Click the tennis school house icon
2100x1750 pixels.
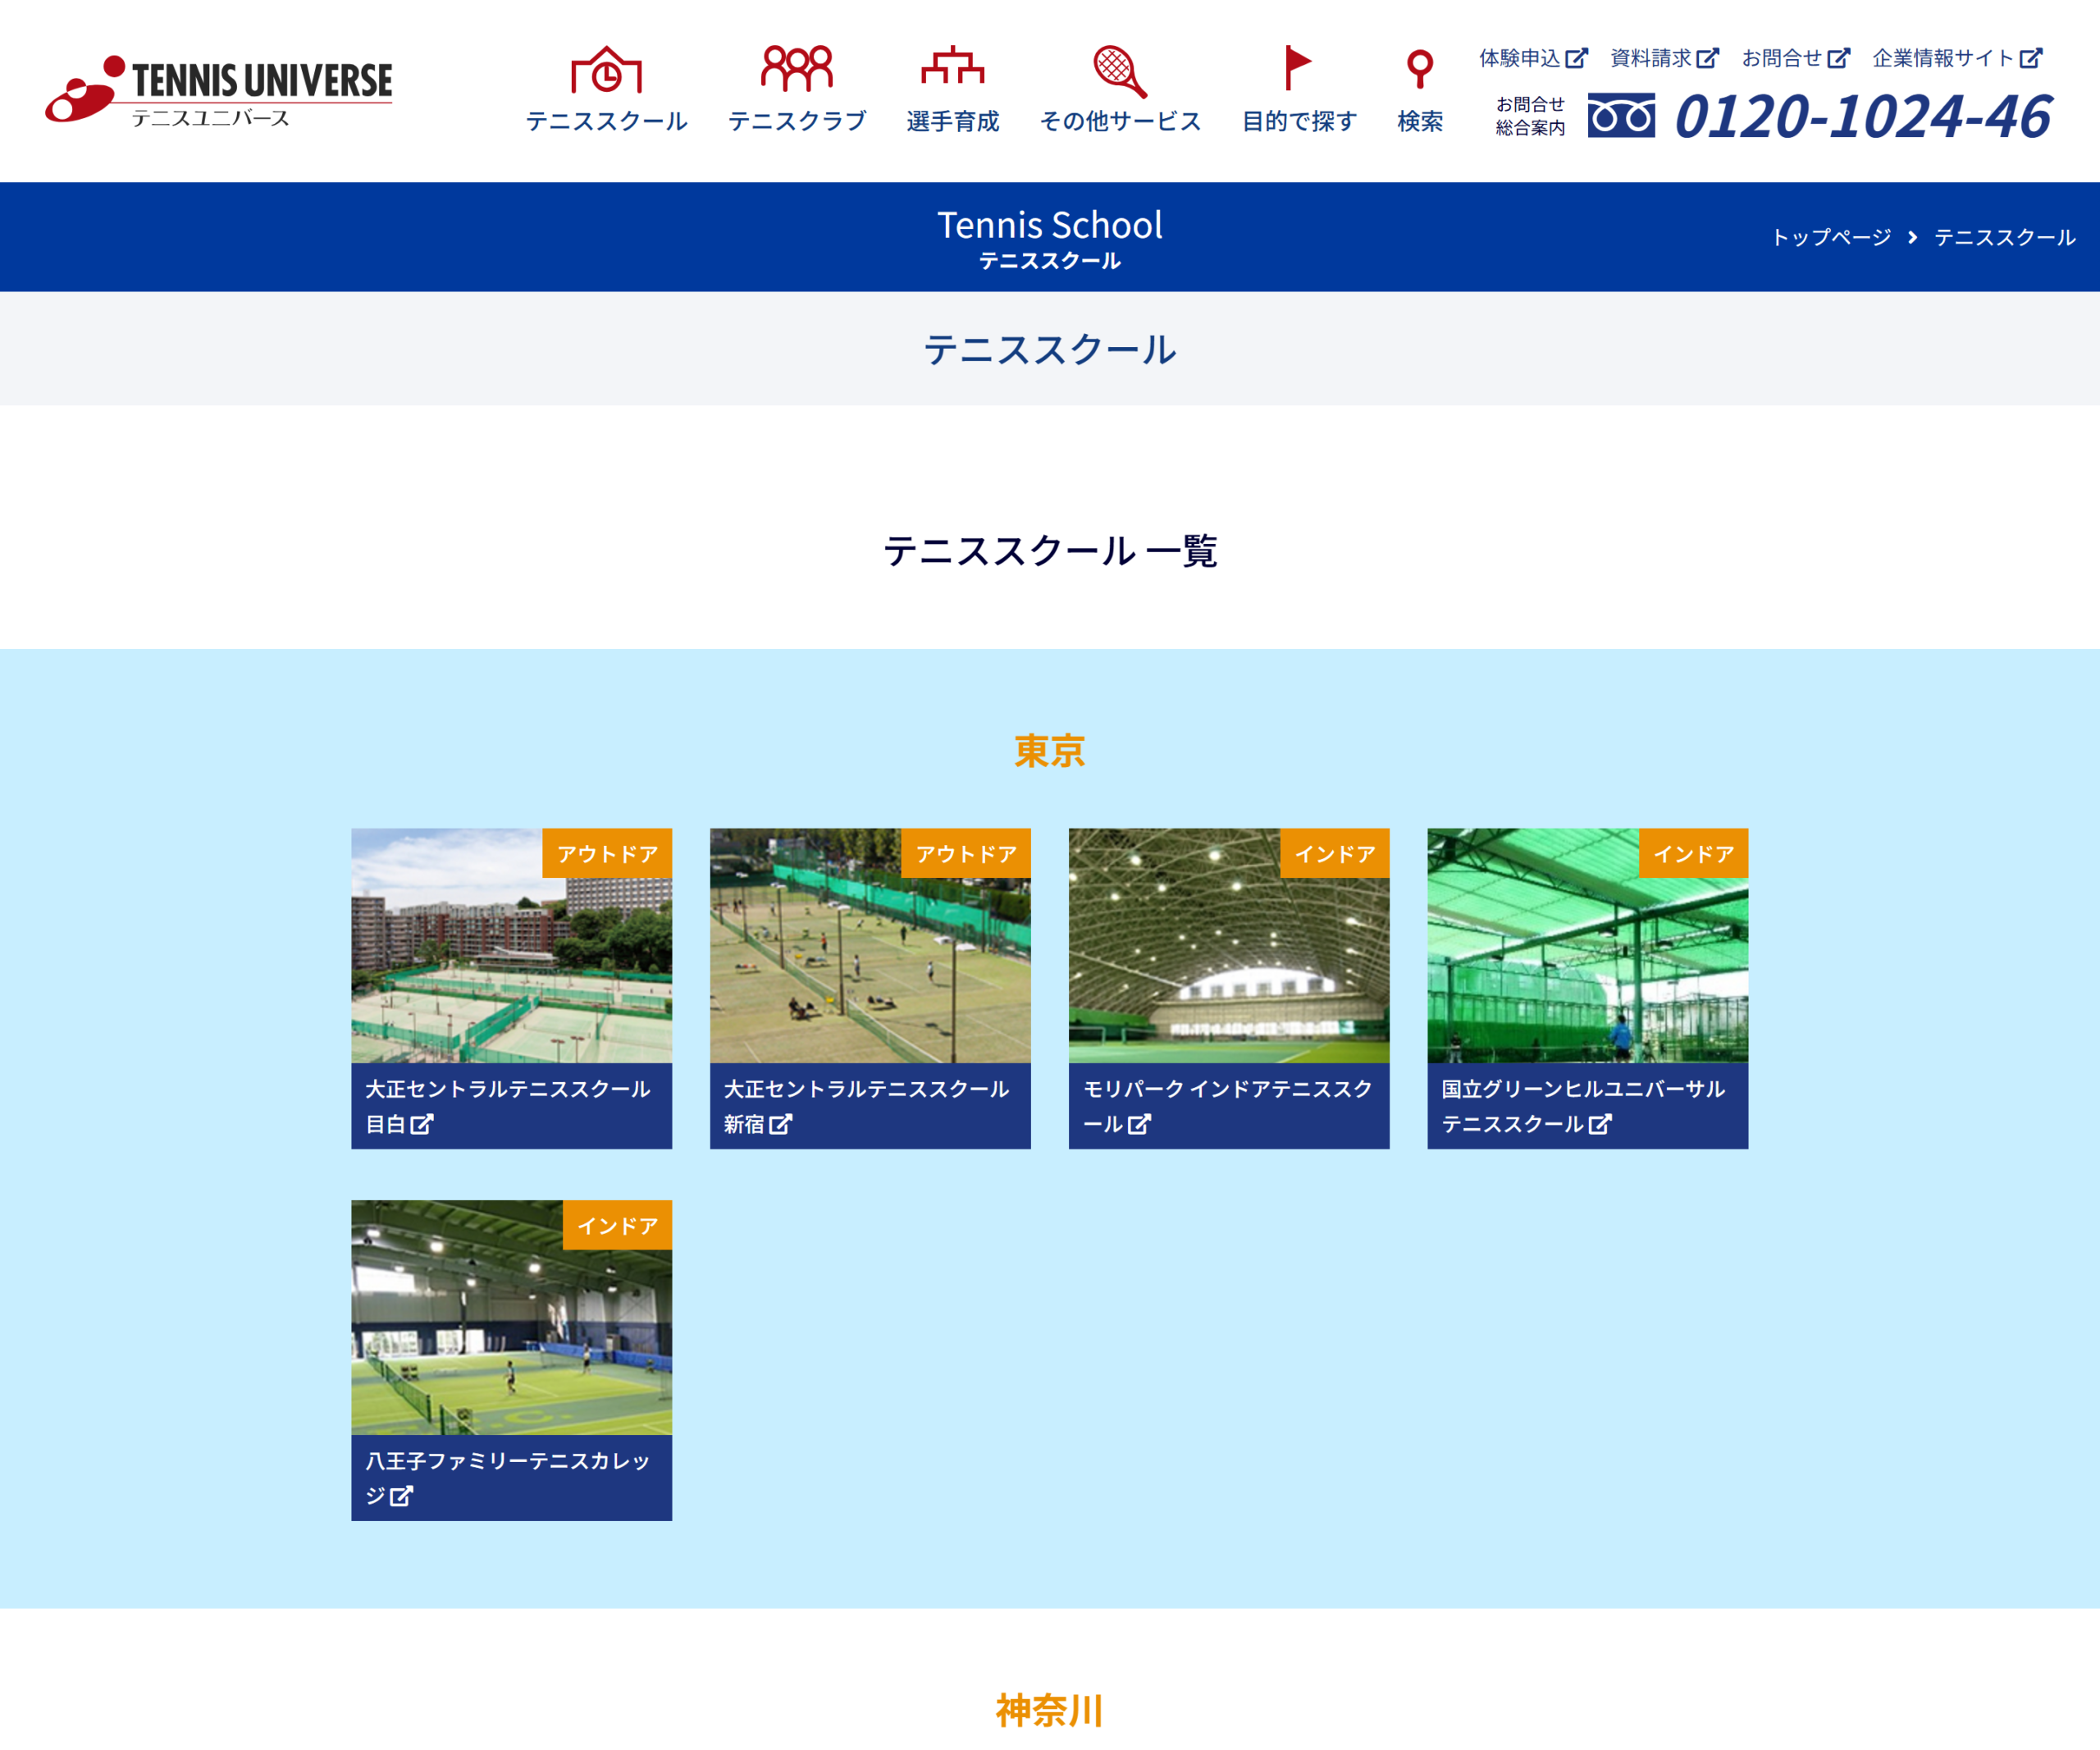click(606, 70)
